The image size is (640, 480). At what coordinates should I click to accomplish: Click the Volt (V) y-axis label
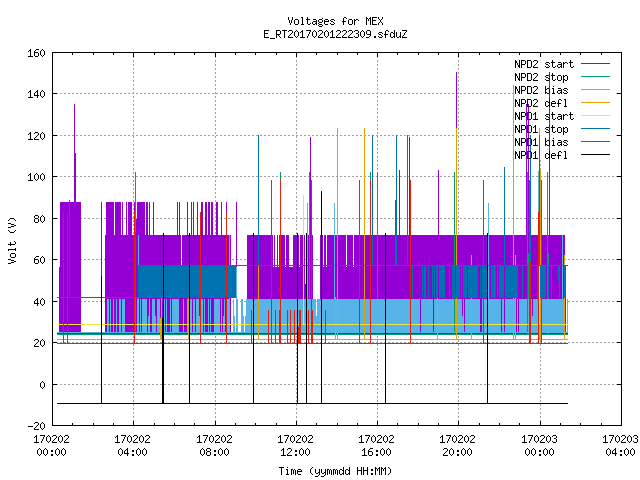12,241
